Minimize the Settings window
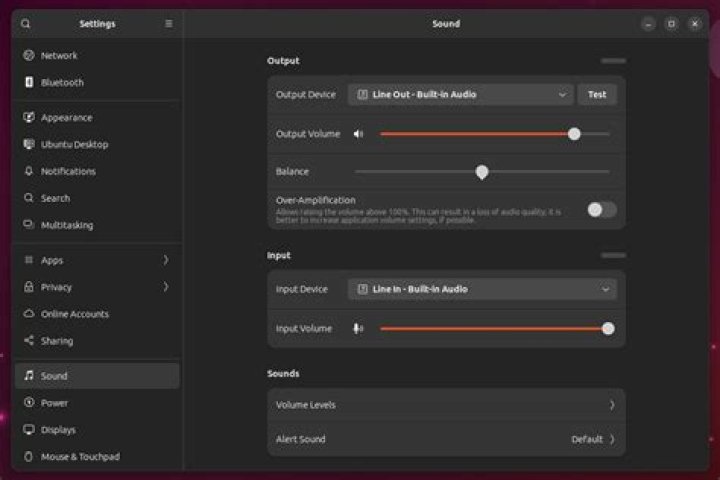720x480 pixels. click(648, 23)
